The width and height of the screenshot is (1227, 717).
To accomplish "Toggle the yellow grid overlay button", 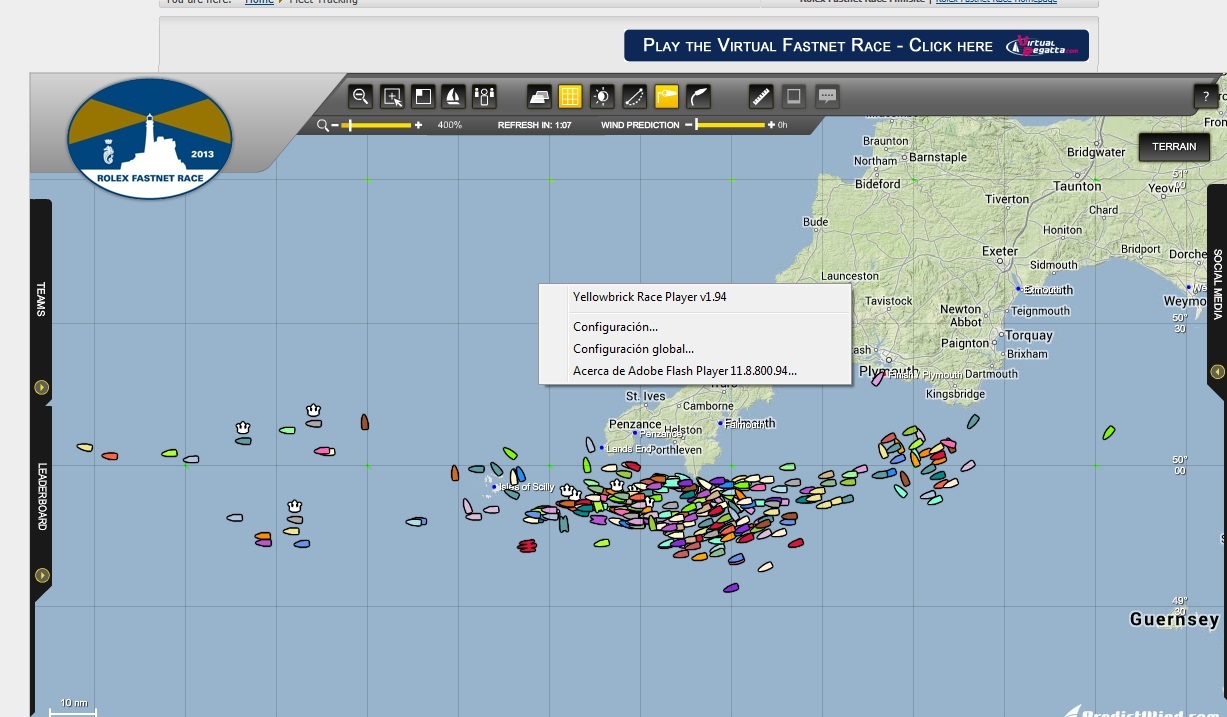I will (x=570, y=97).
